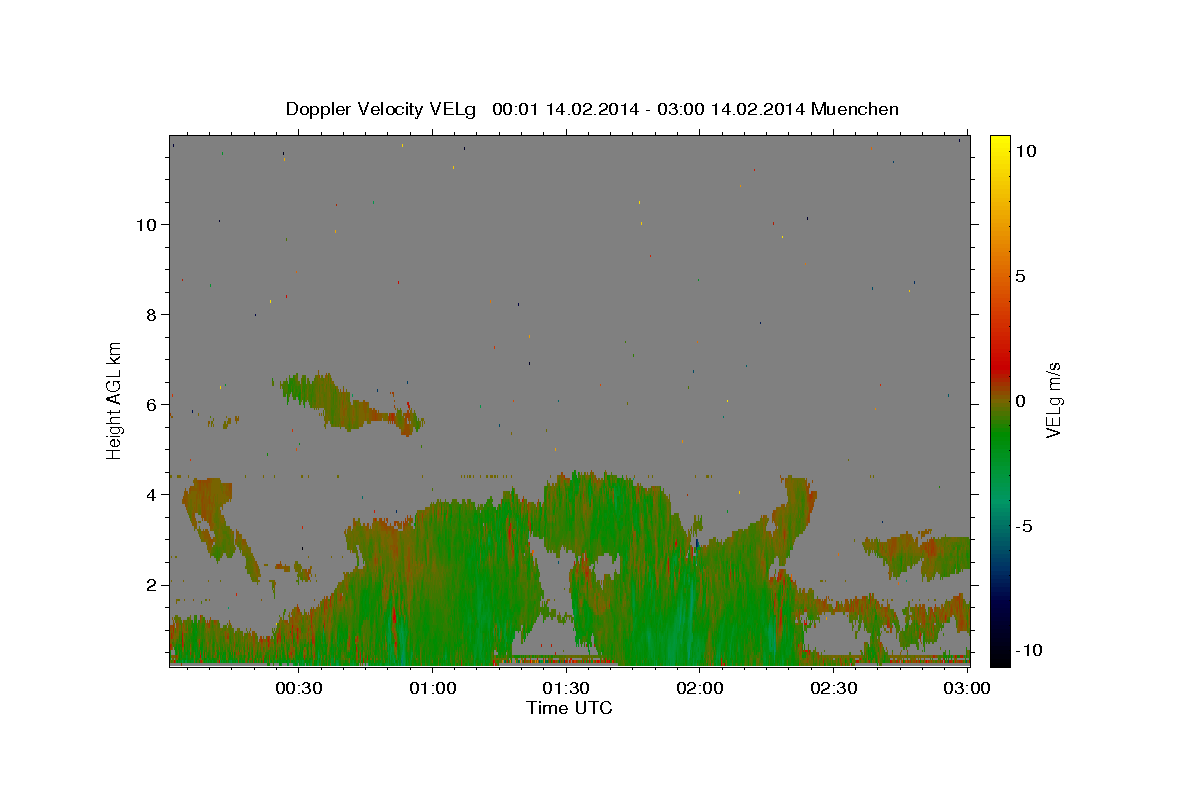Click the colorbar label 0
Image resolution: width=1200 pixels, height=800 pixels.
[1022, 401]
